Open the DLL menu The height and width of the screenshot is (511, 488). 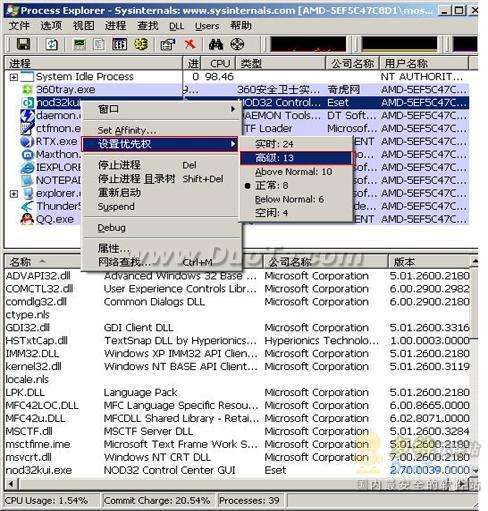[x=176, y=26]
